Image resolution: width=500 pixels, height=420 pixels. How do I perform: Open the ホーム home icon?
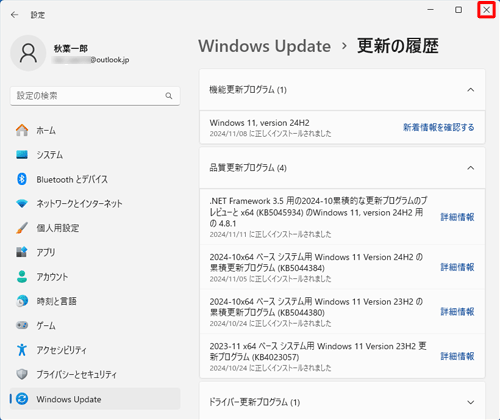point(22,130)
